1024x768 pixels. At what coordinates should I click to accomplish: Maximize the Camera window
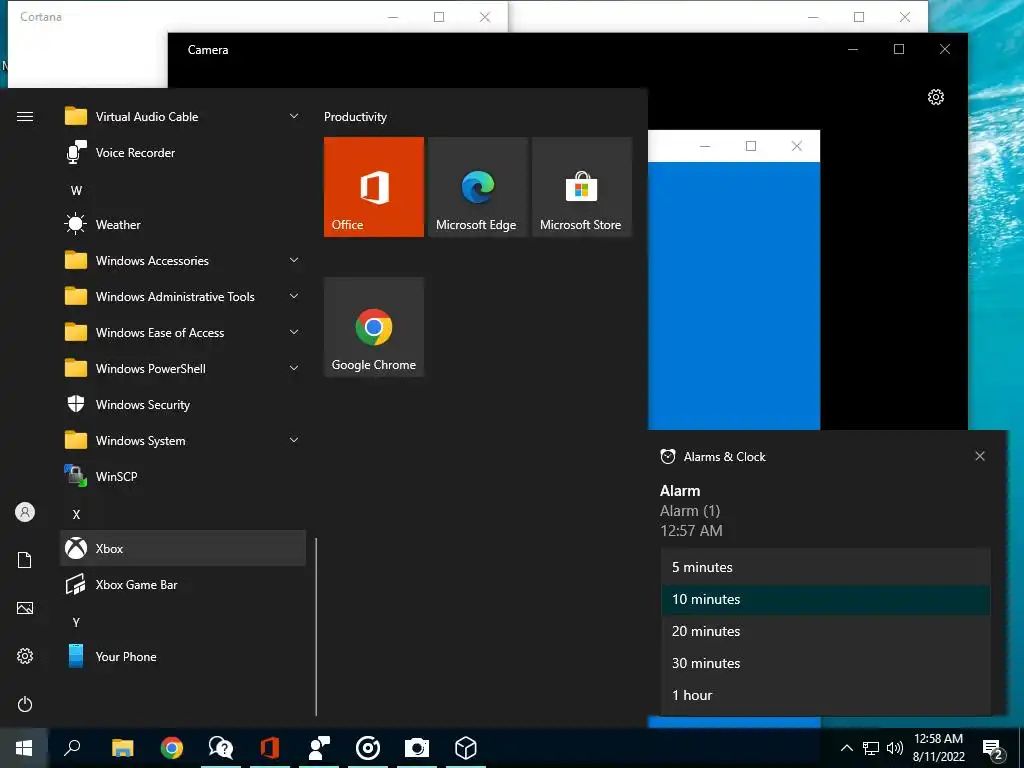click(899, 50)
